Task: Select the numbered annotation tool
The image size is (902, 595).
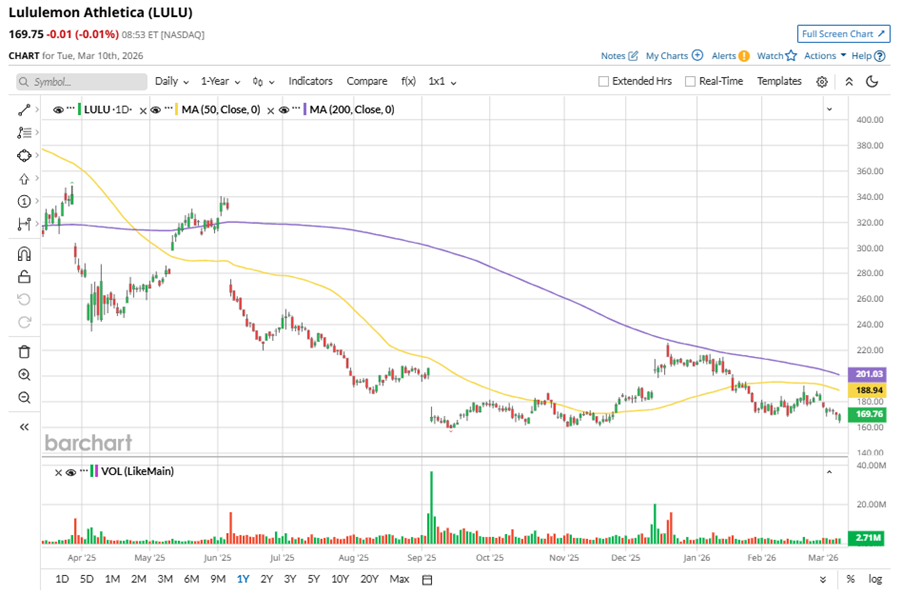Action: click(24, 201)
